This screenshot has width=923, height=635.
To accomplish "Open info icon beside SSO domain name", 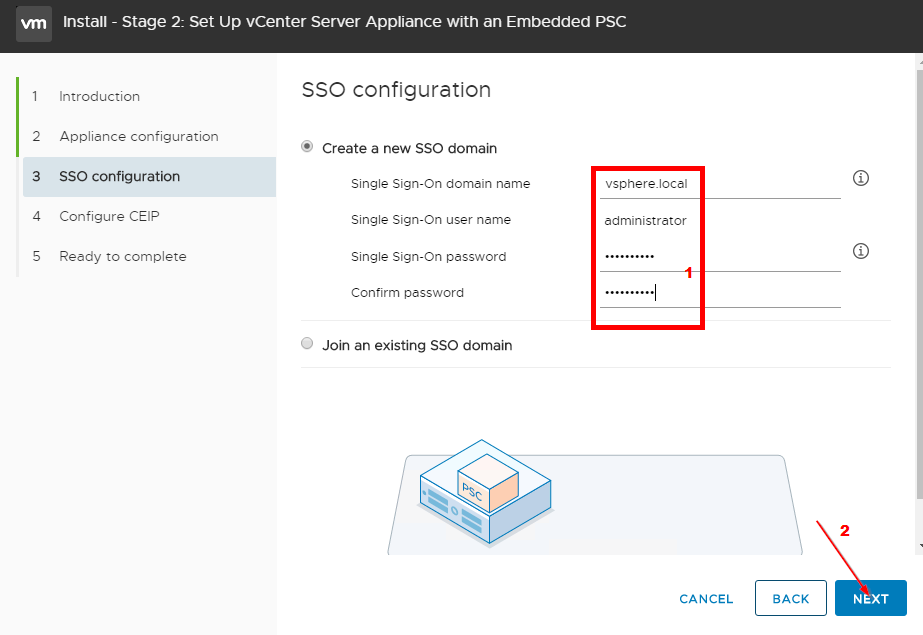I will coord(861,178).
